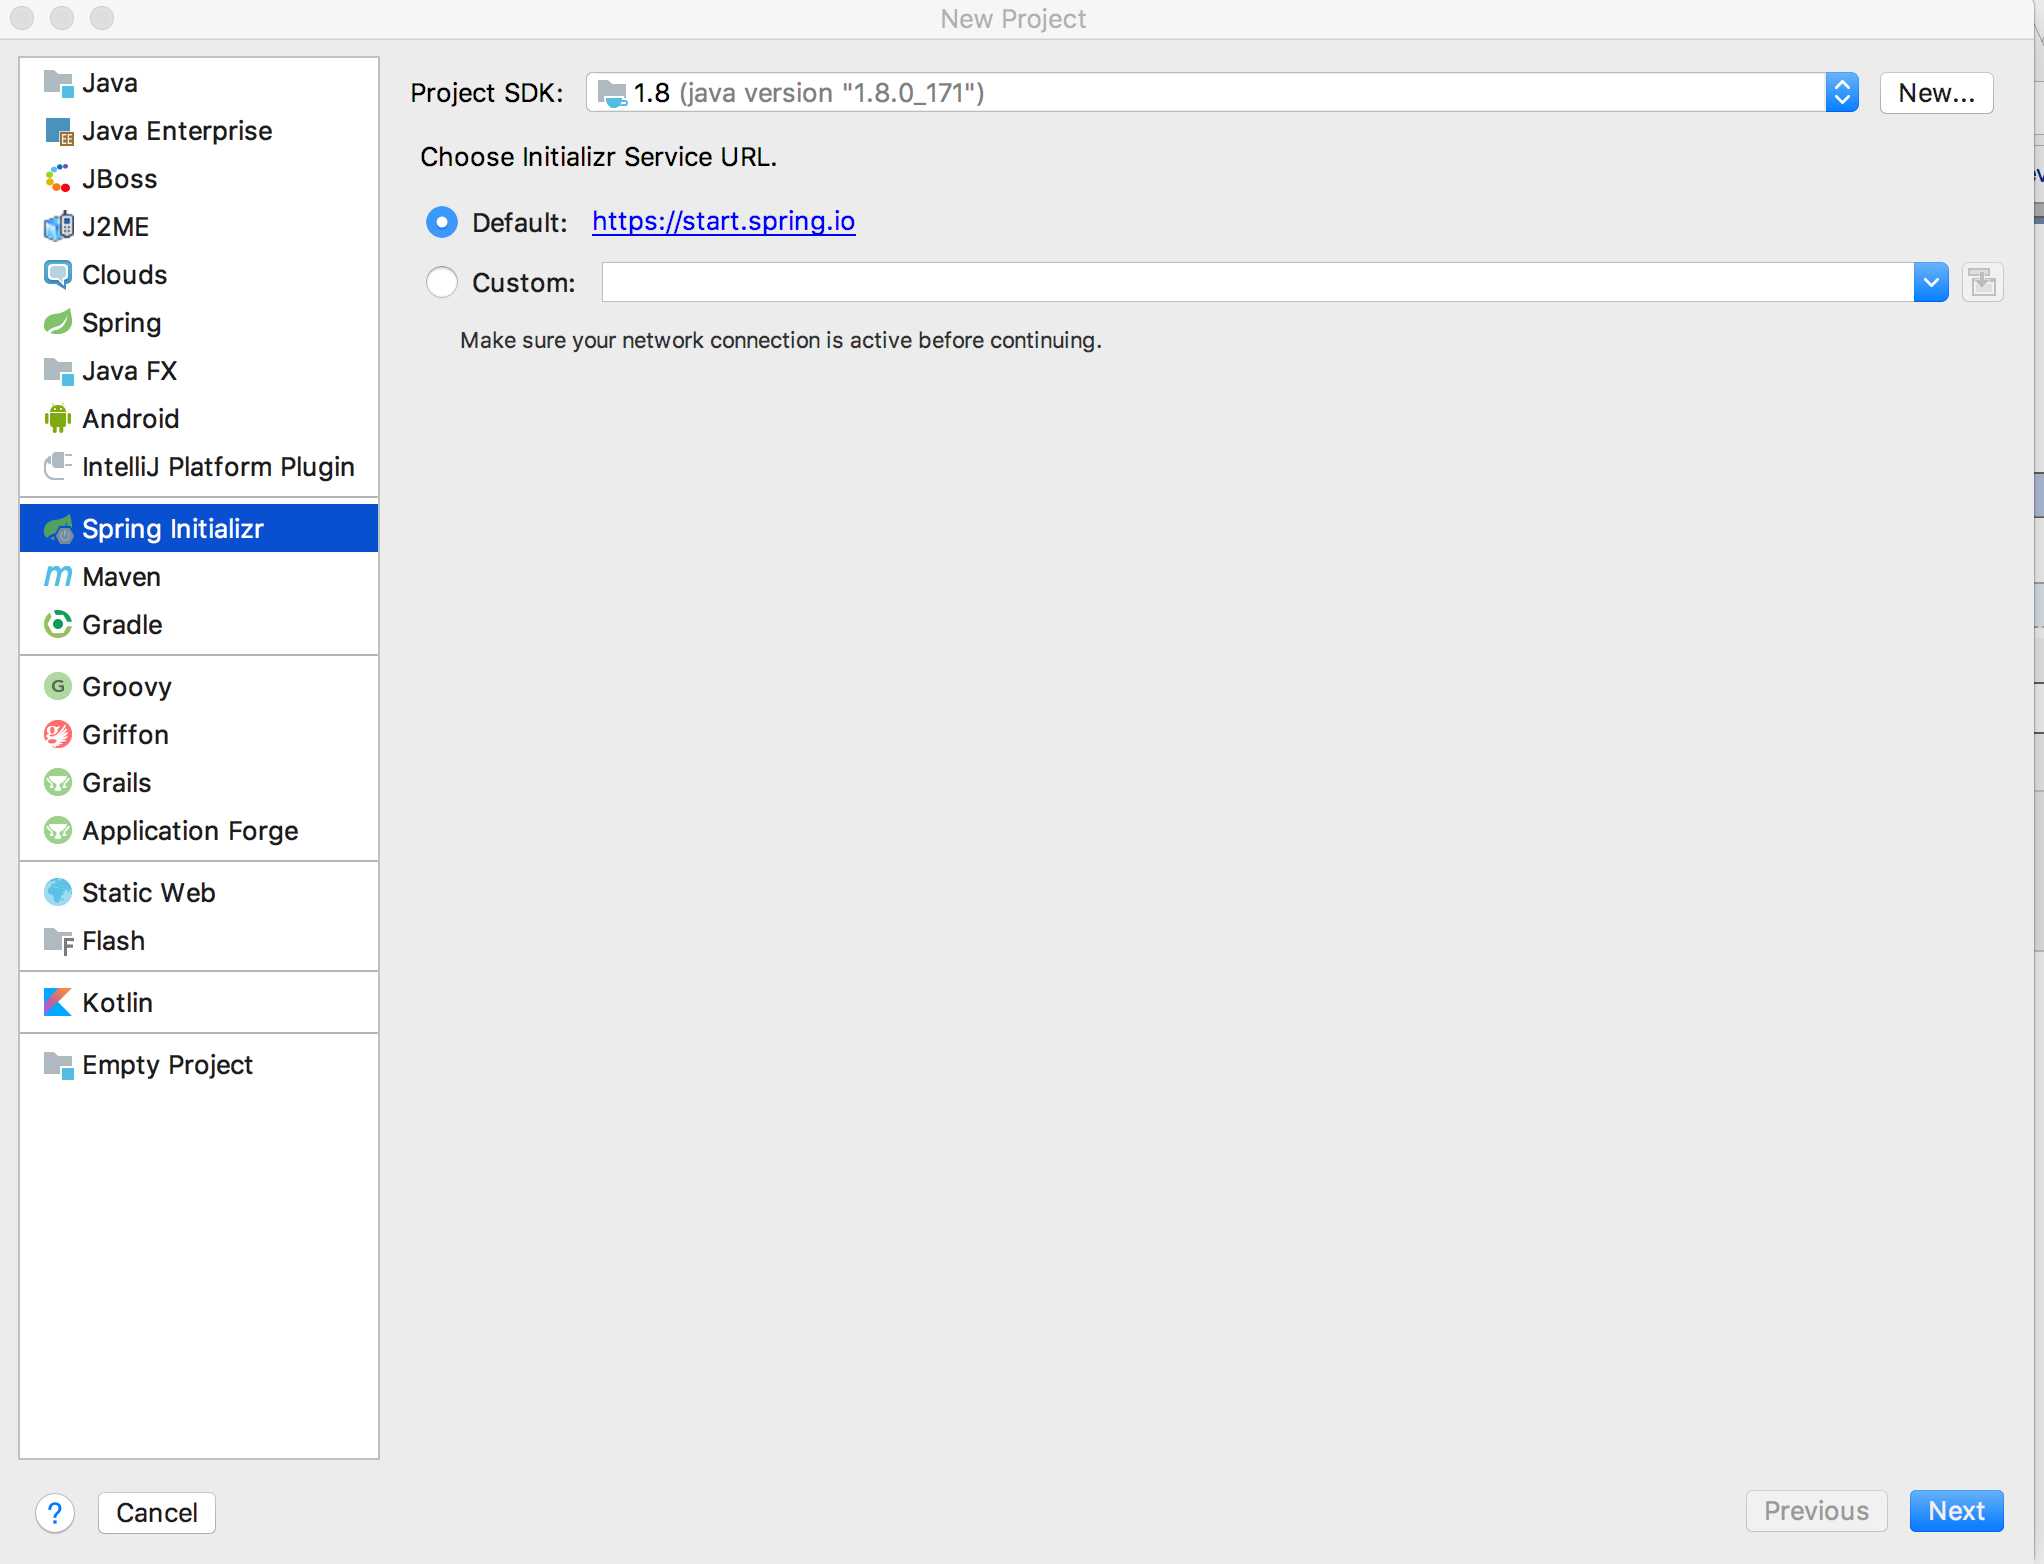Select Groovy label in list
The image size is (2044, 1564).
(127, 687)
